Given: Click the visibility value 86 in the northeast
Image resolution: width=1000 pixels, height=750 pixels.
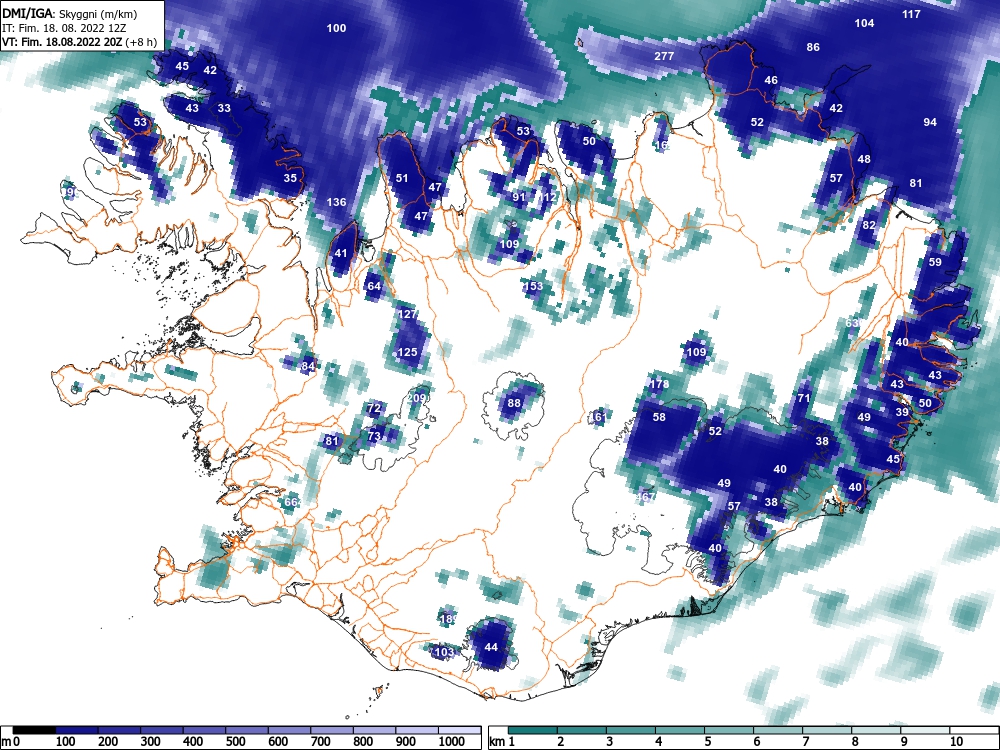Looking at the screenshot, I should pyautogui.click(x=812, y=47).
